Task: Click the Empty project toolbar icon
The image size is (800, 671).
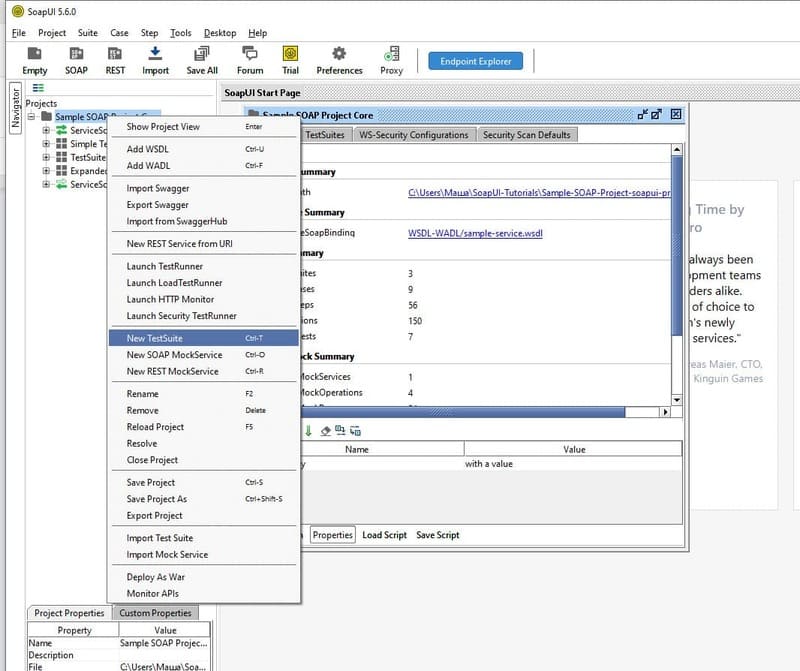Action: [x=35, y=55]
